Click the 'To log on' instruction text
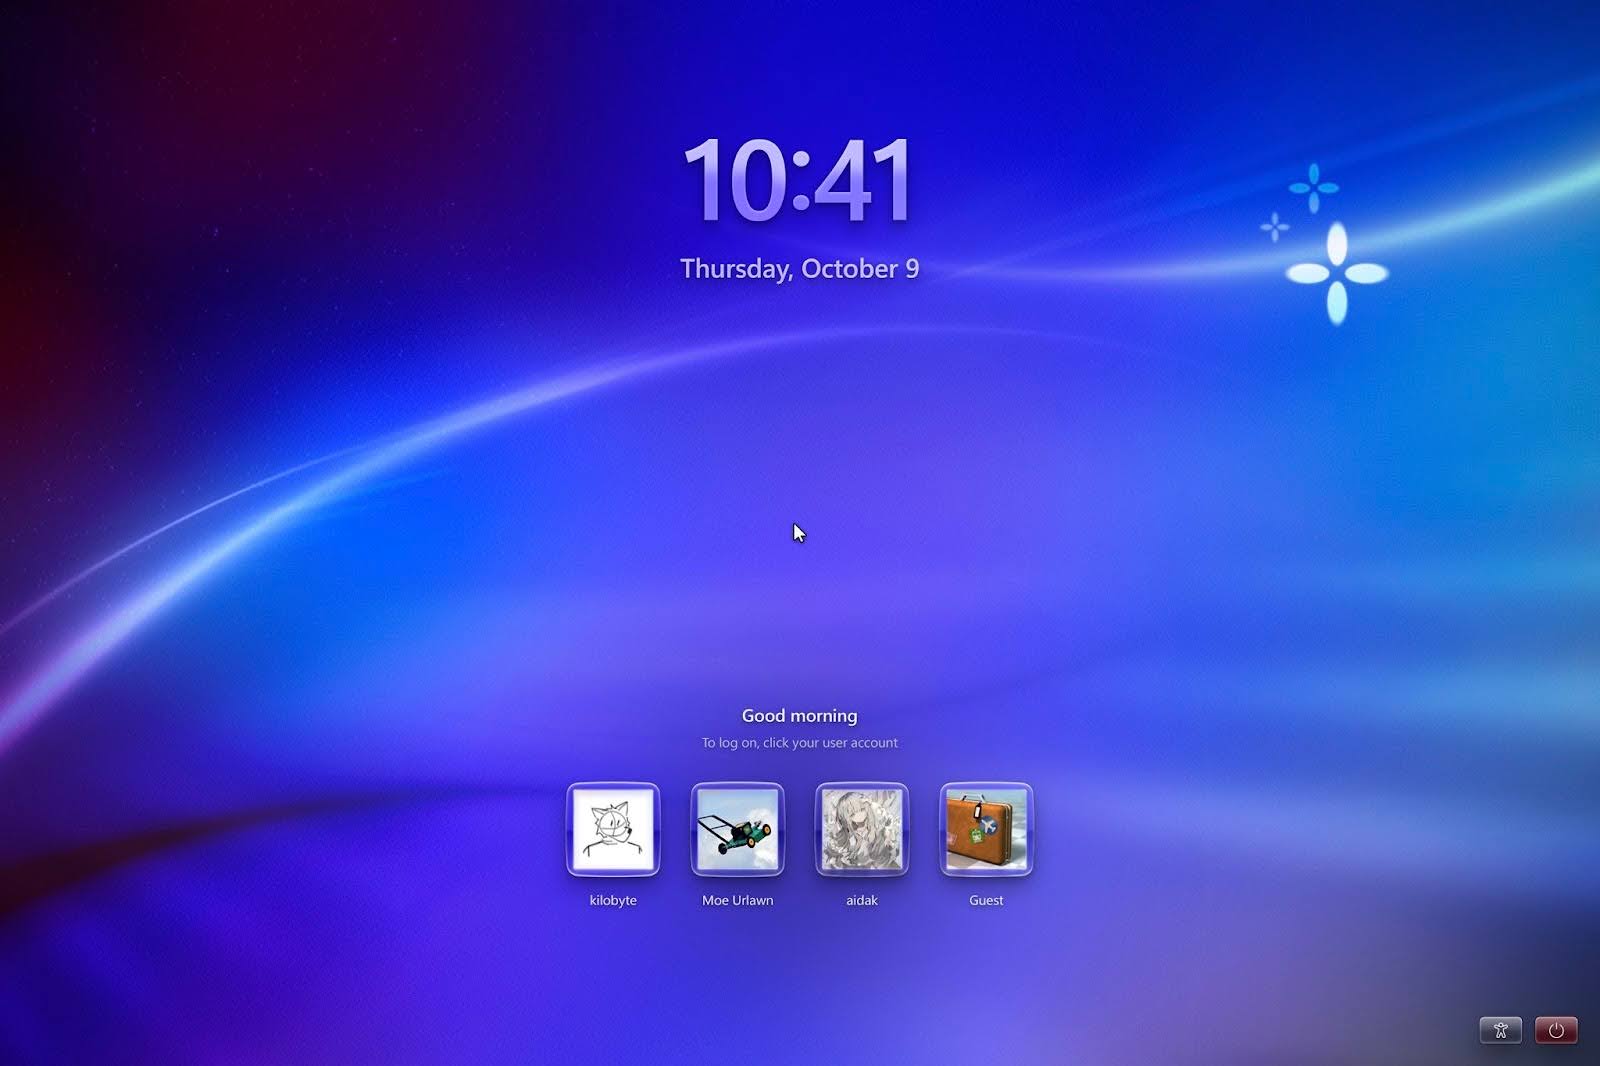The width and height of the screenshot is (1600, 1066). pyautogui.click(x=799, y=743)
